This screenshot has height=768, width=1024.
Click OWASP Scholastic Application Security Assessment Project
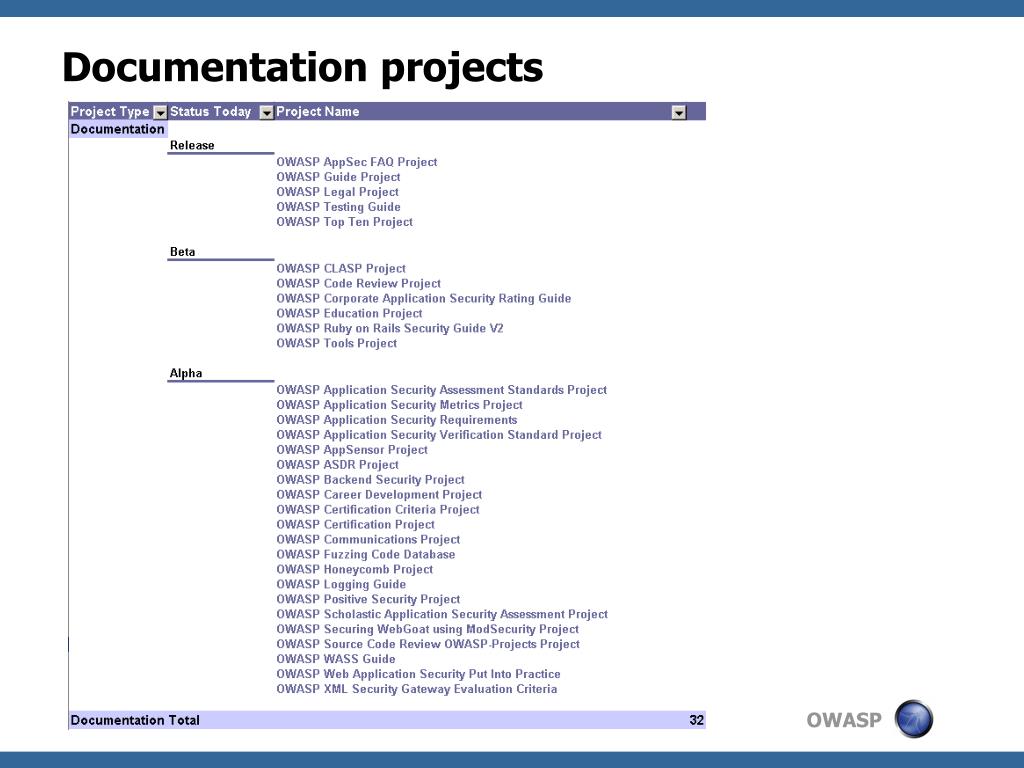click(x=442, y=615)
